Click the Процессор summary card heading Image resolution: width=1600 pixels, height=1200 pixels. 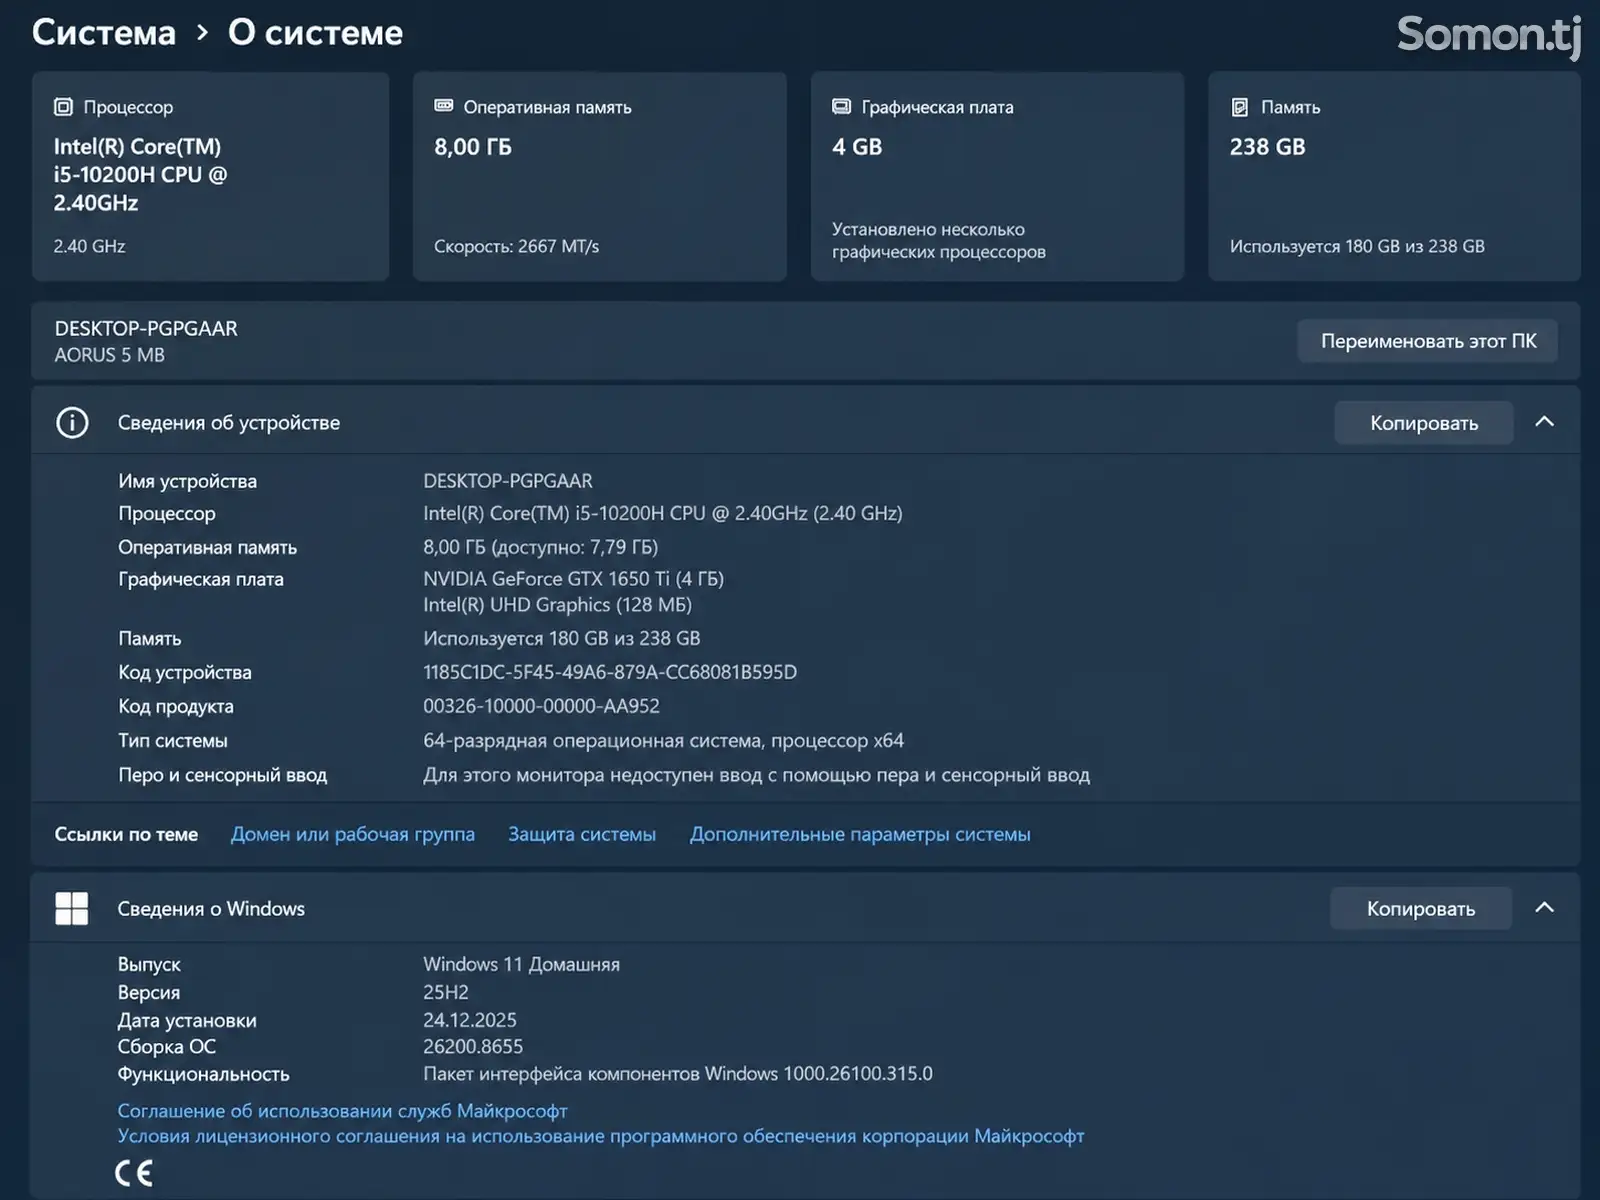(128, 107)
